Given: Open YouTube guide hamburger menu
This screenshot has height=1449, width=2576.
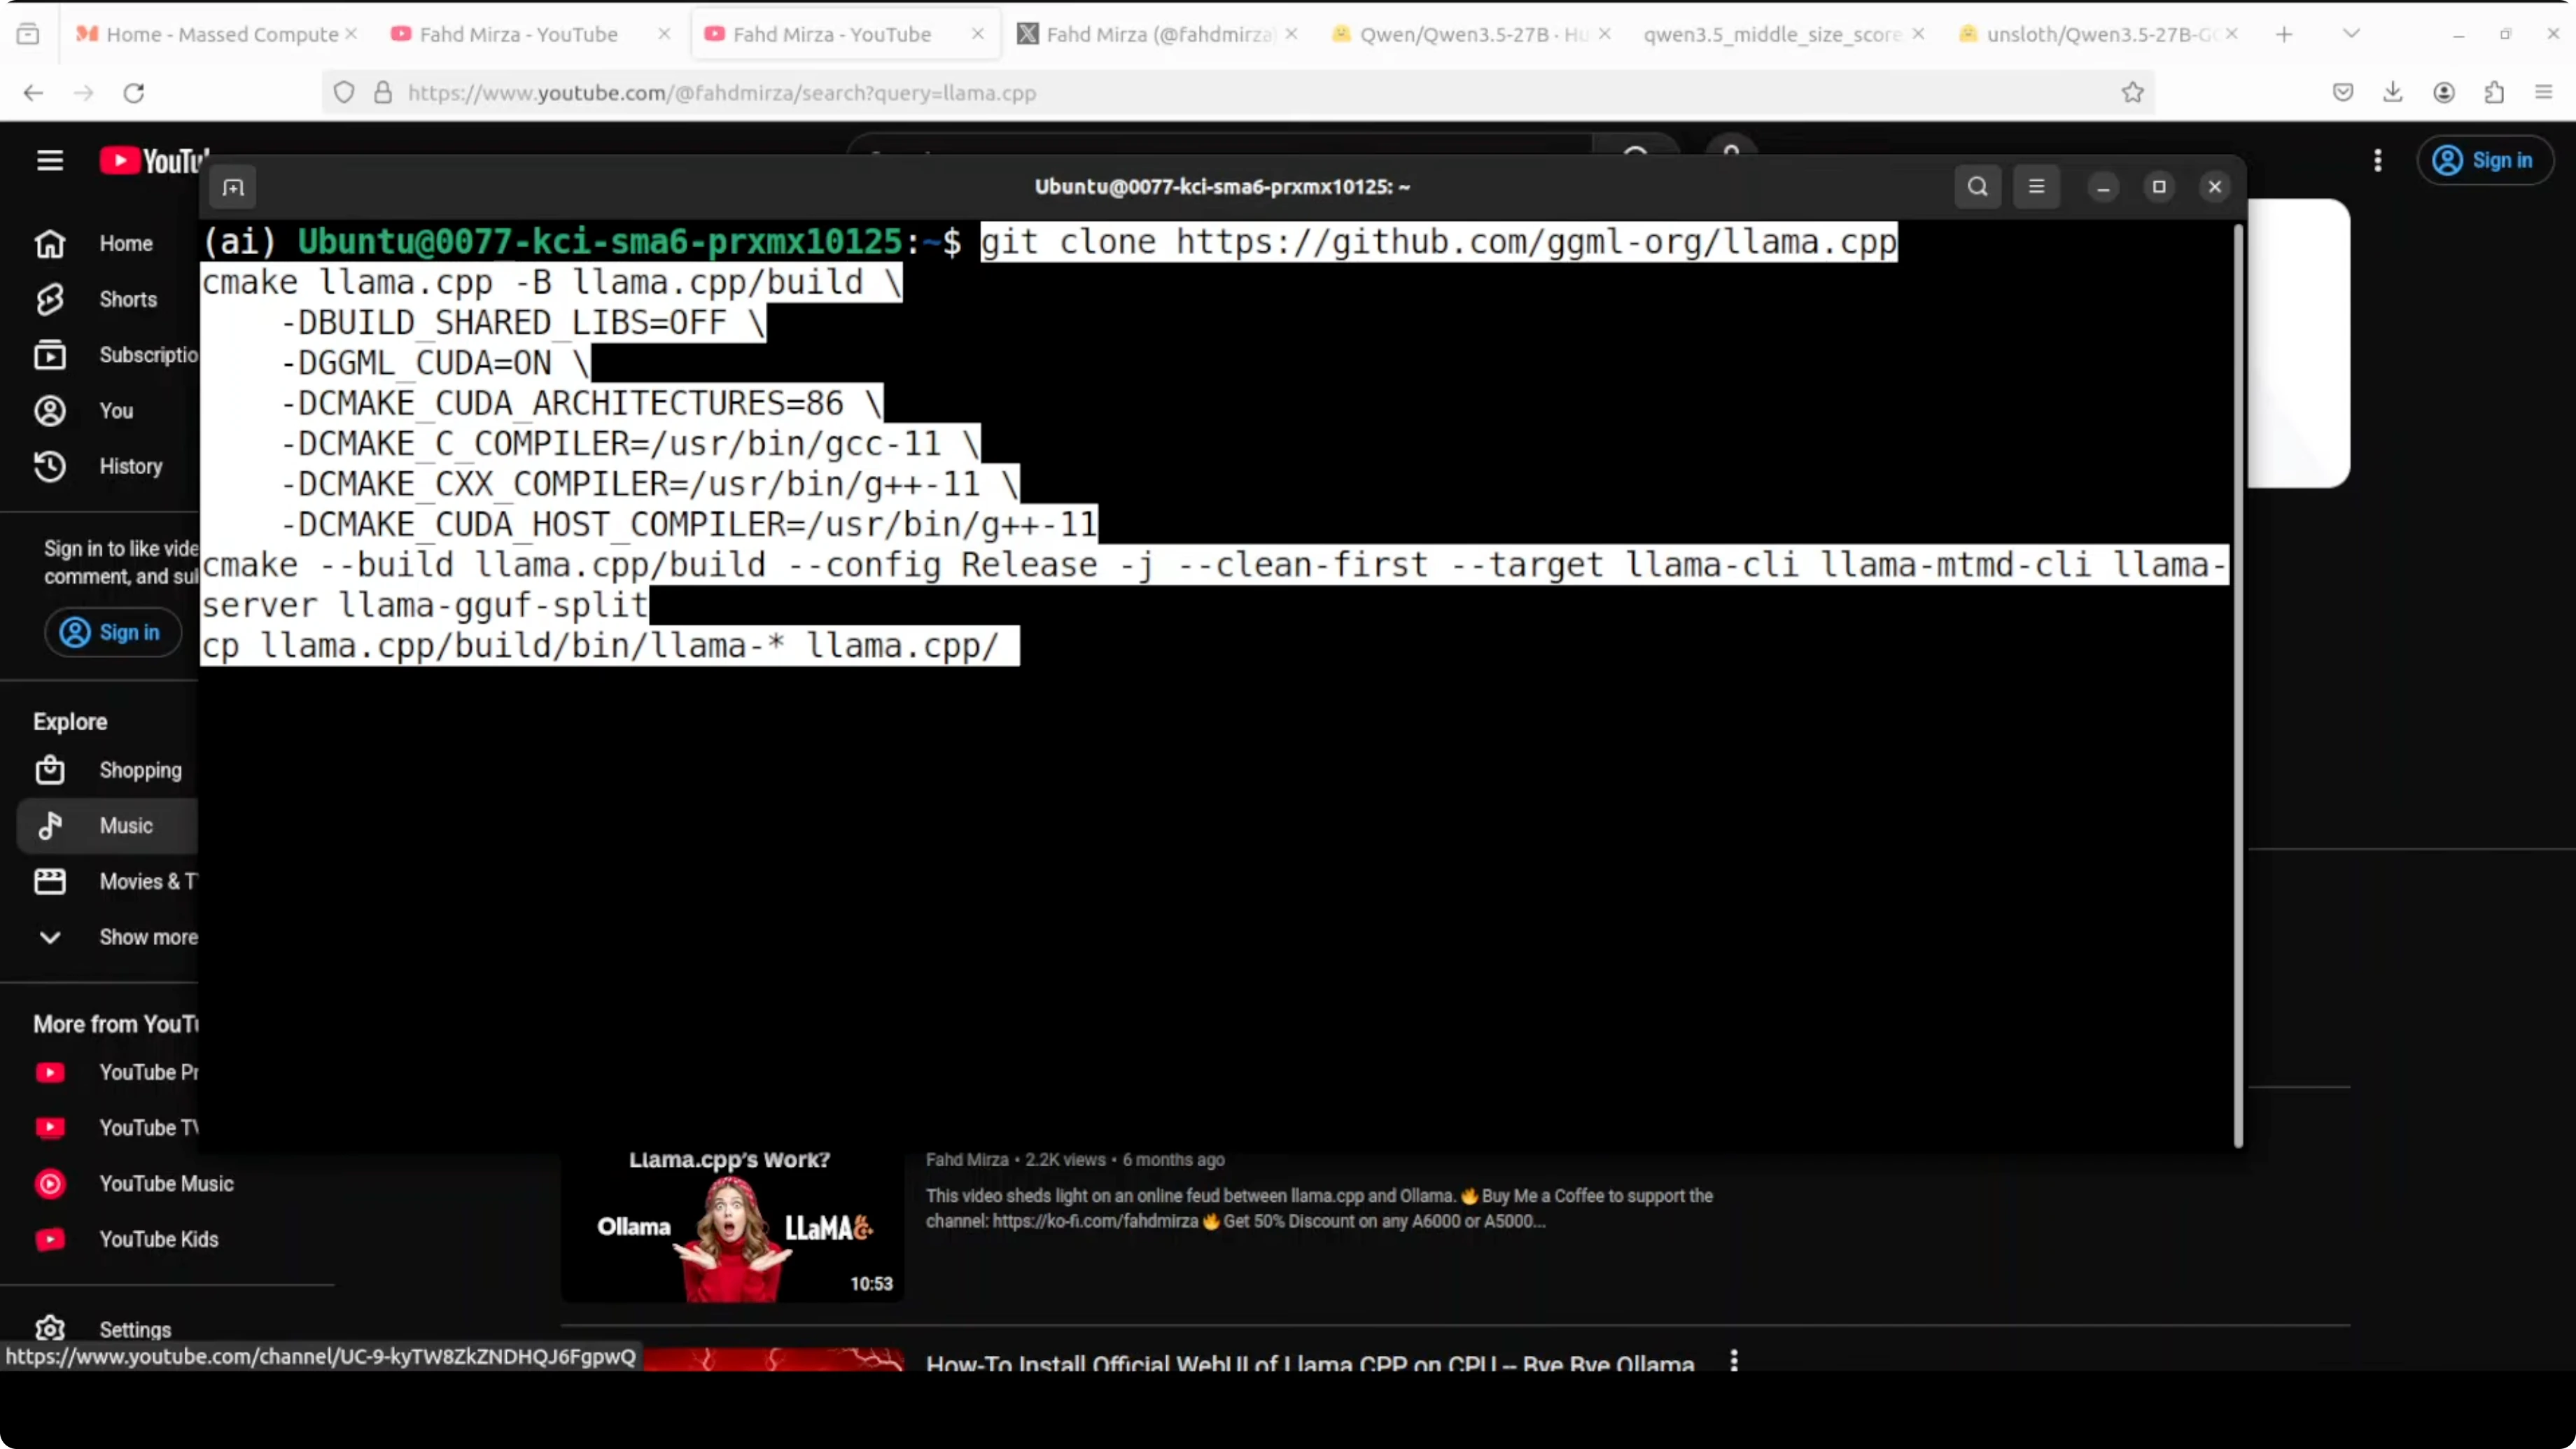Looking at the screenshot, I should click(x=50, y=160).
